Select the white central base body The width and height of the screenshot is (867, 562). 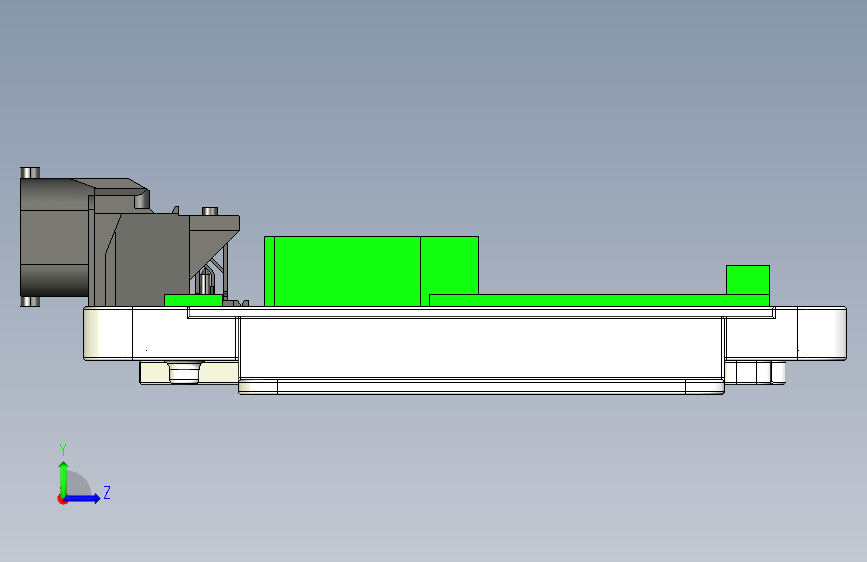point(480,347)
